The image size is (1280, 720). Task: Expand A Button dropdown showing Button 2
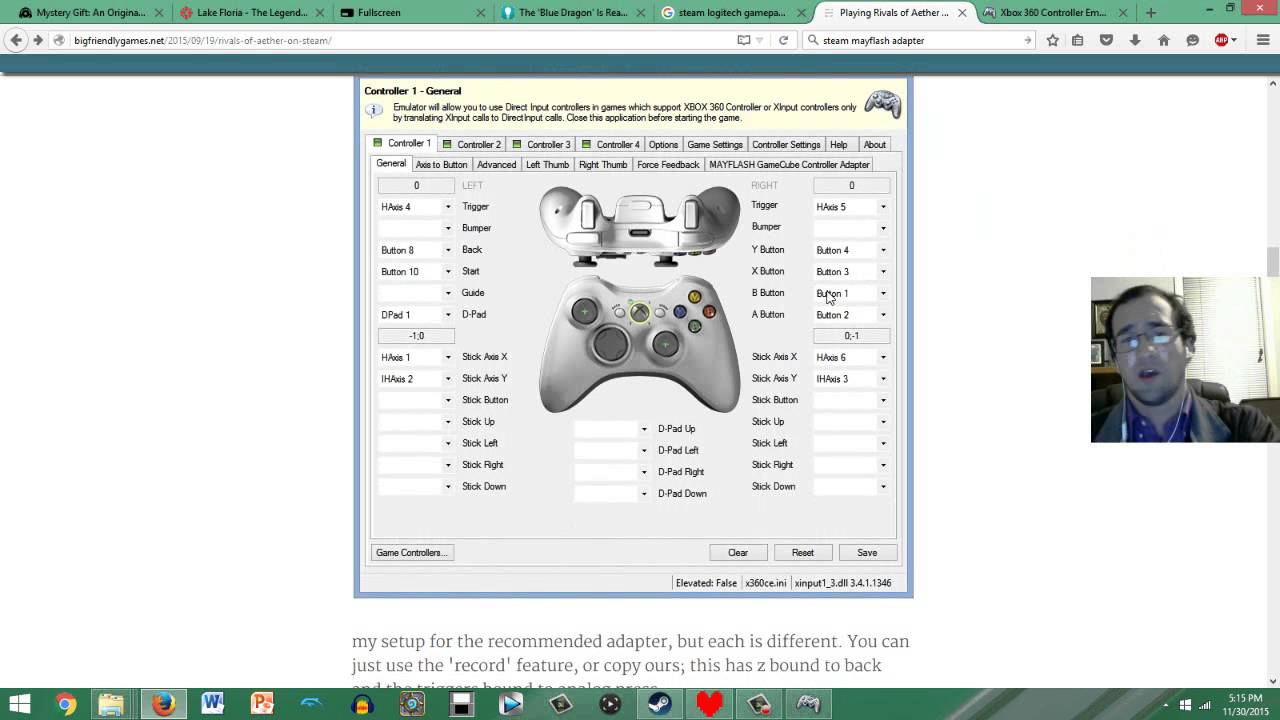click(883, 315)
